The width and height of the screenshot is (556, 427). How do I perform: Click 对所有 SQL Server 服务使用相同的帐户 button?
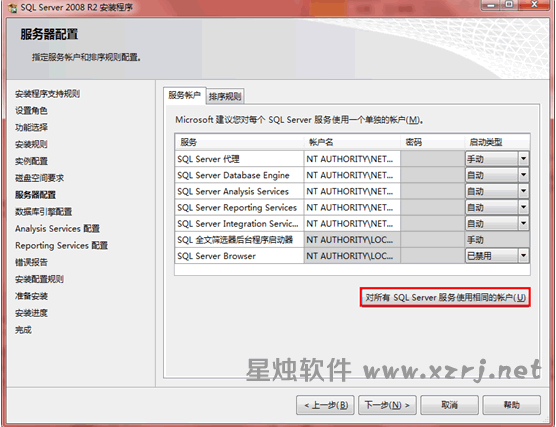[x=445, y=297]
